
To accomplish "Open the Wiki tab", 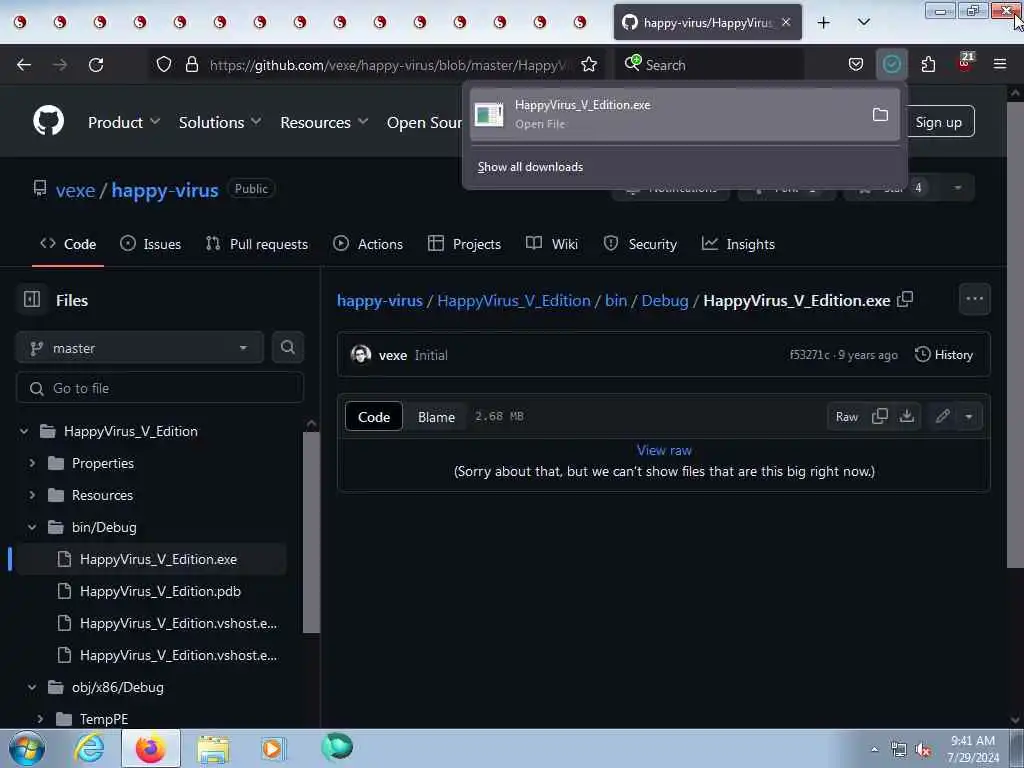I will 552,244.
